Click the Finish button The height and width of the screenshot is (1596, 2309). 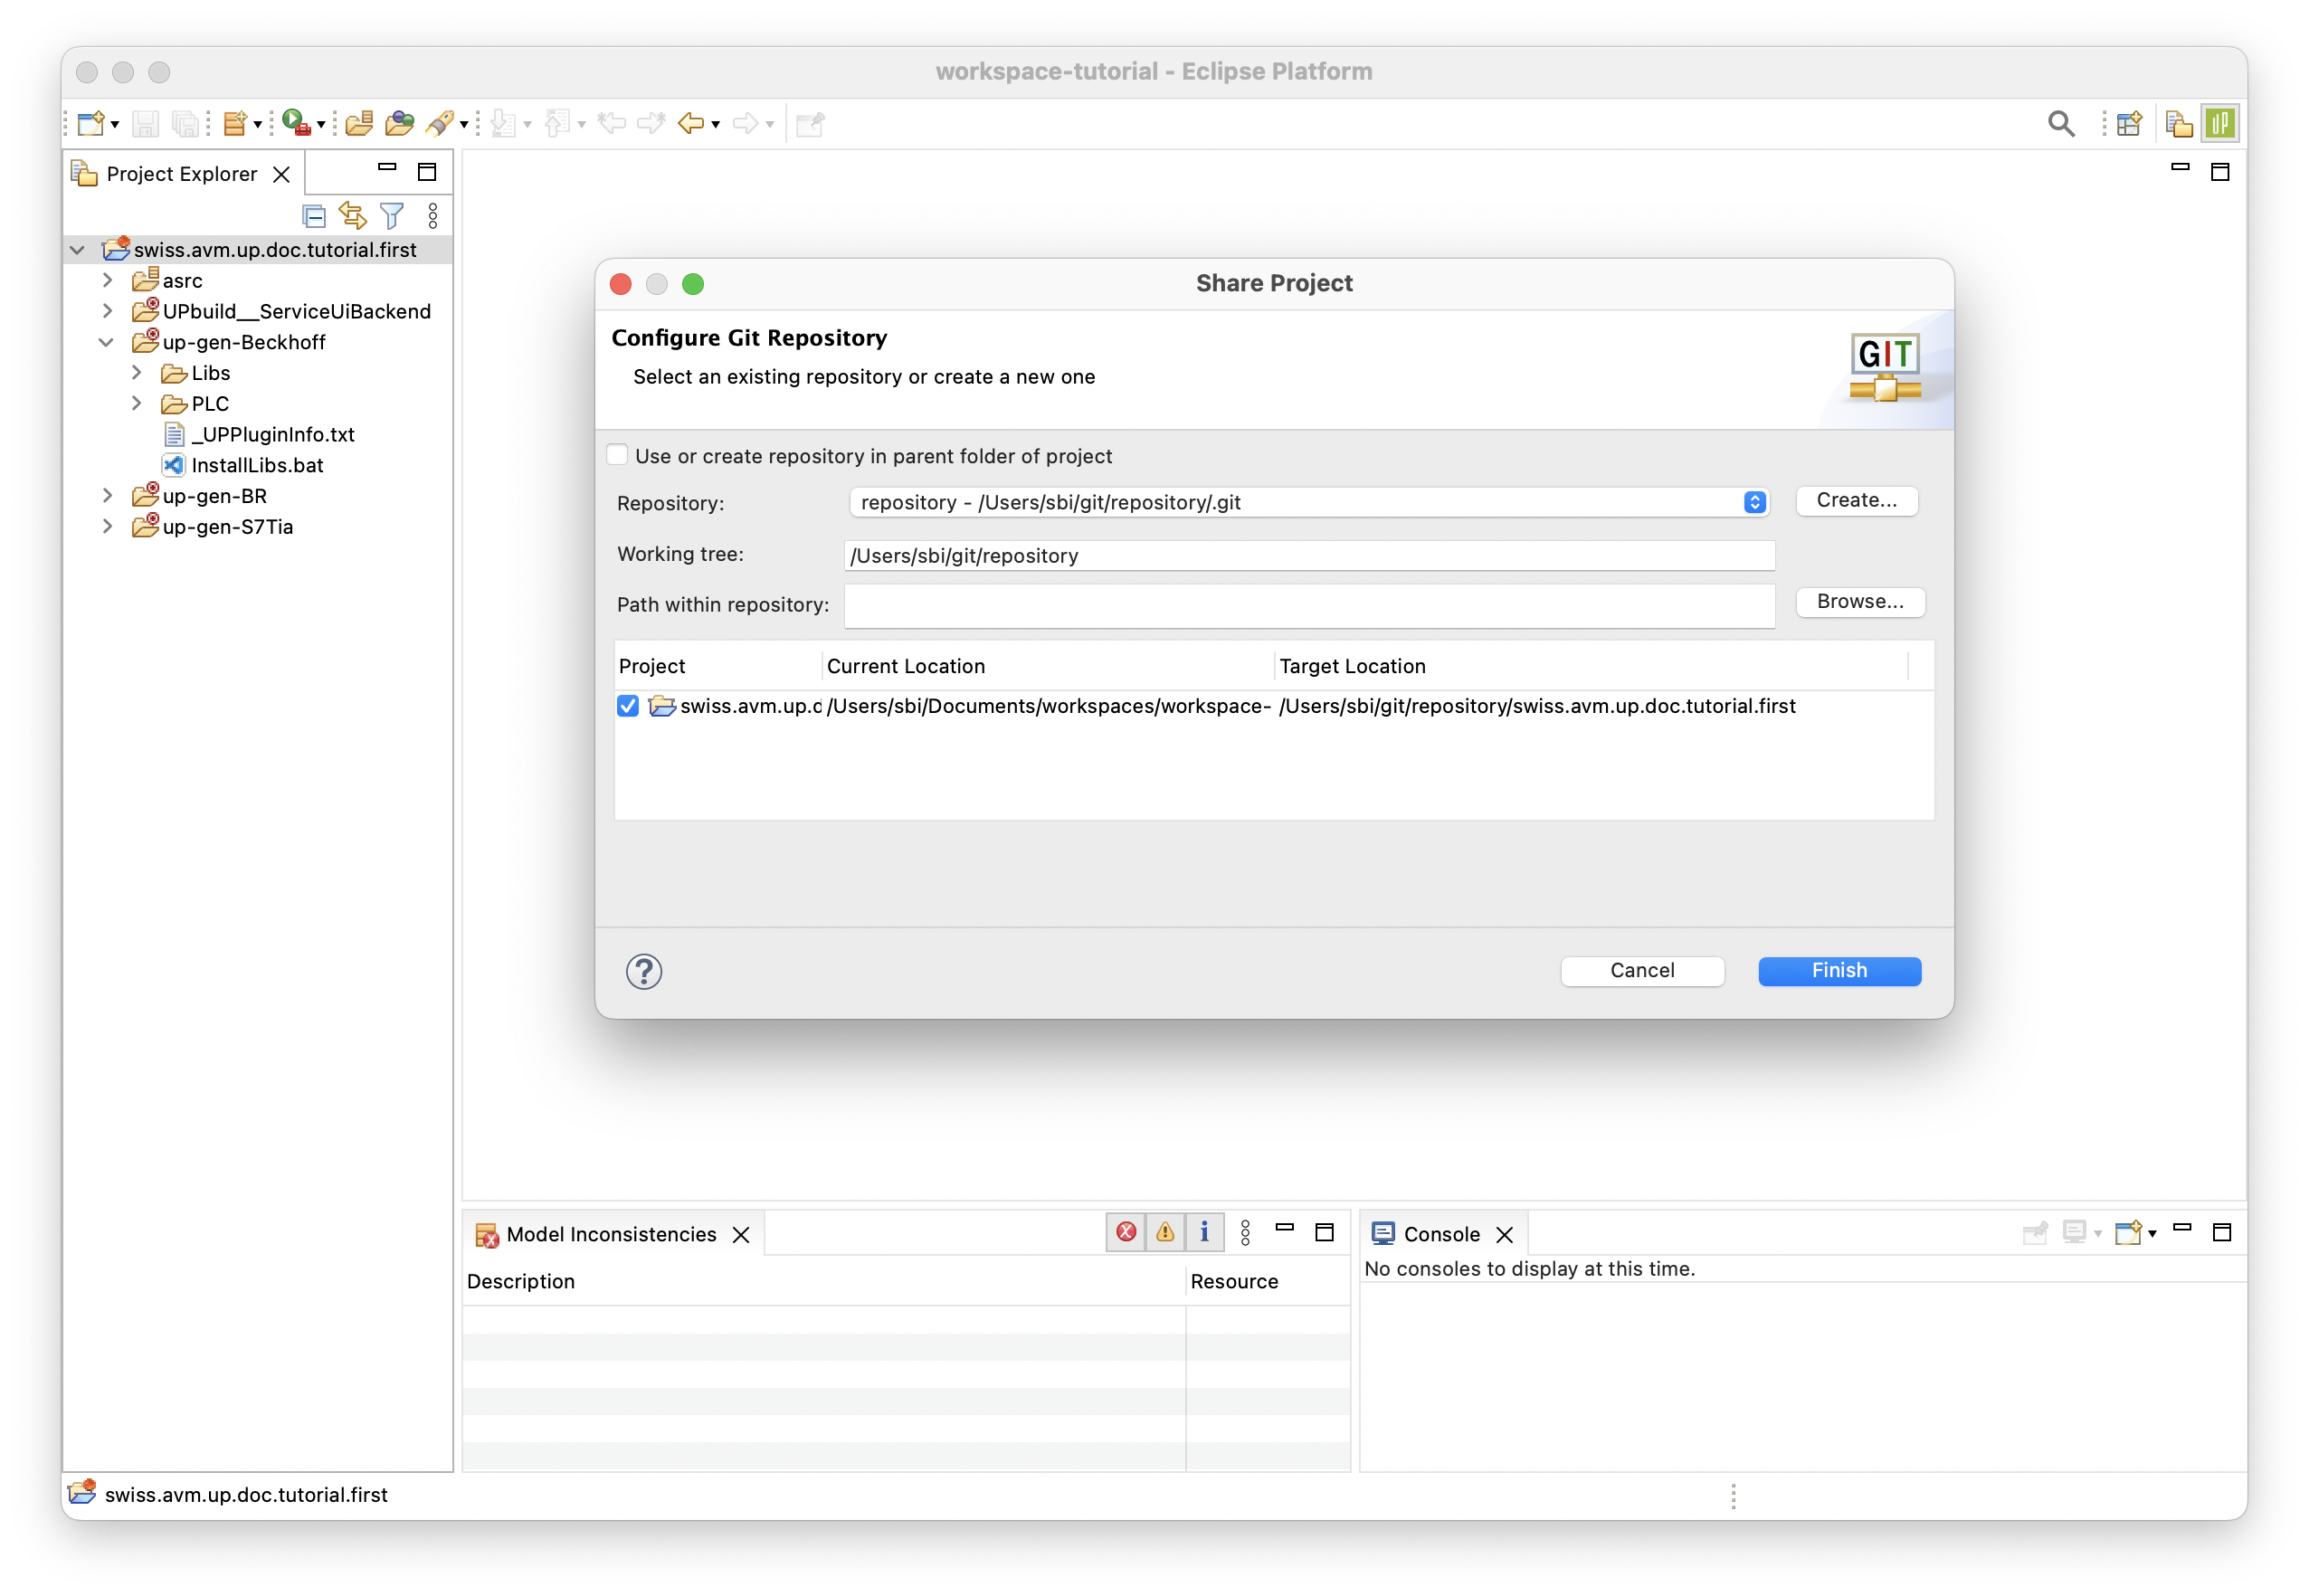tap(1838, 971)
